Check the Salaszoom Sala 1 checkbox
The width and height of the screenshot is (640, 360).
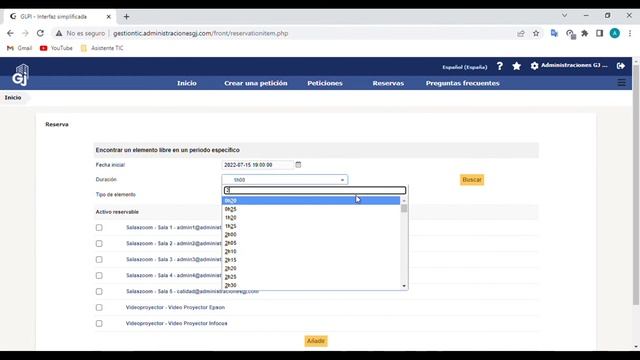coord(99,228)
